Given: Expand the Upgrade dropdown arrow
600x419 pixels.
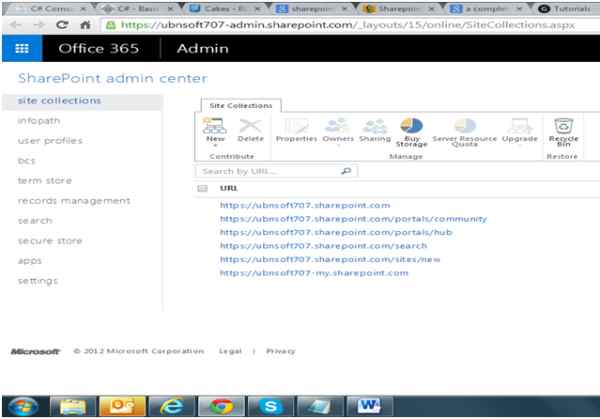Looking at the screenshot, I should 520,145.
